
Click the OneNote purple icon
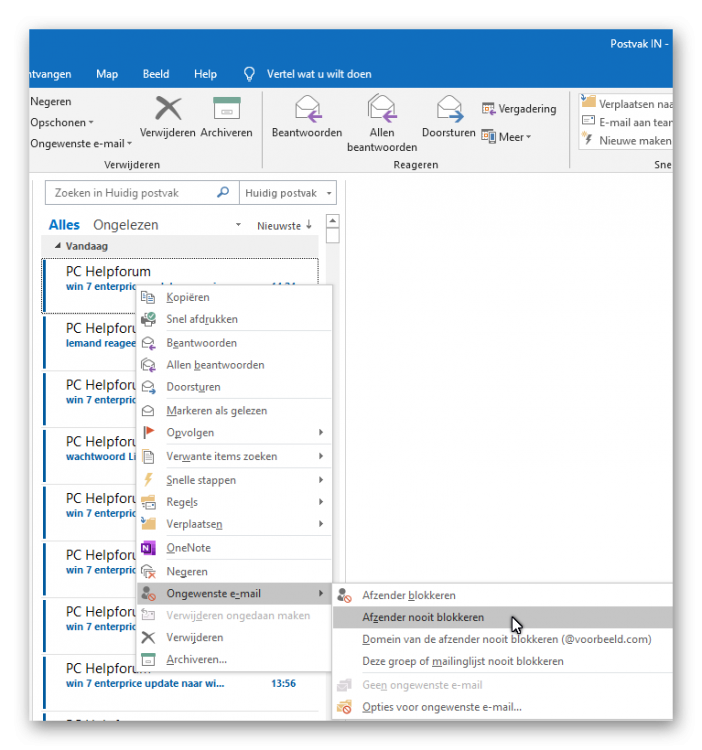[x=148, y=548]
